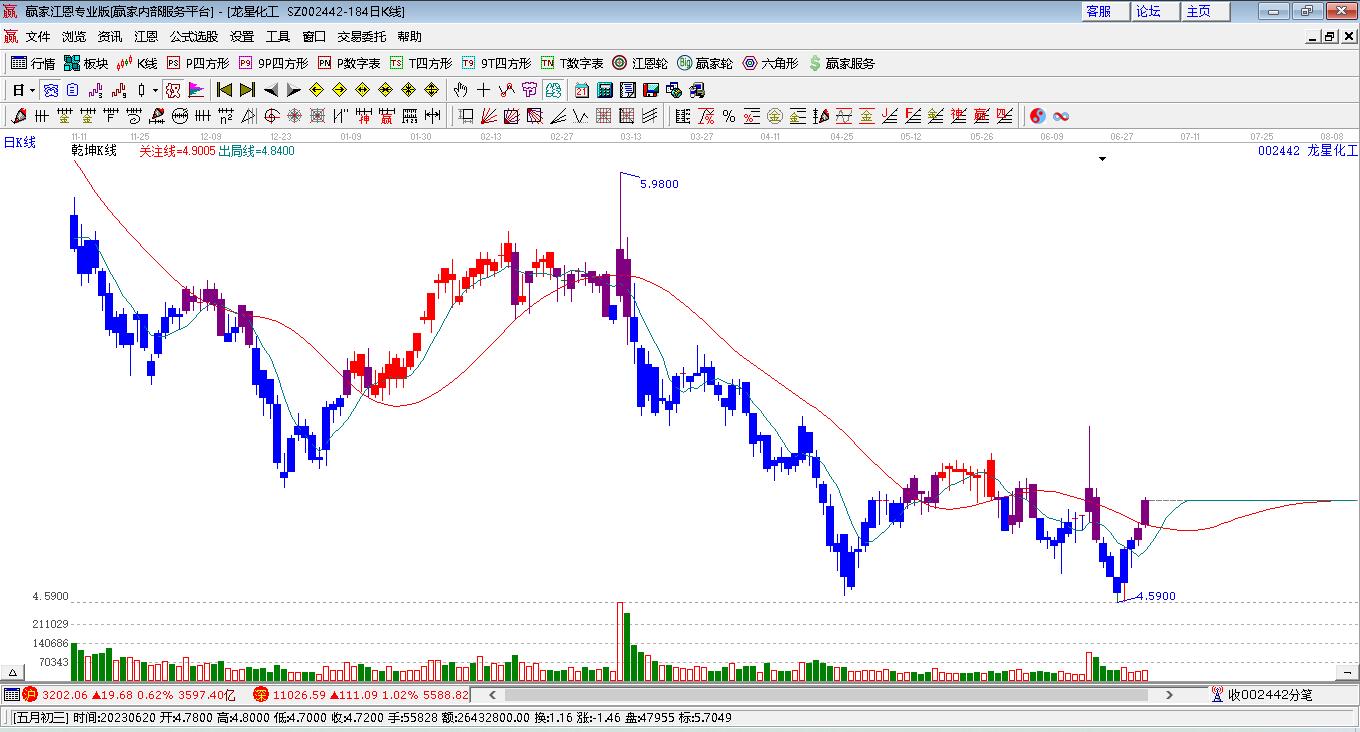Open the 板块 sector view
This screenshot has height=732, width=1360.
pyautogui.click(x=86, y=63)
